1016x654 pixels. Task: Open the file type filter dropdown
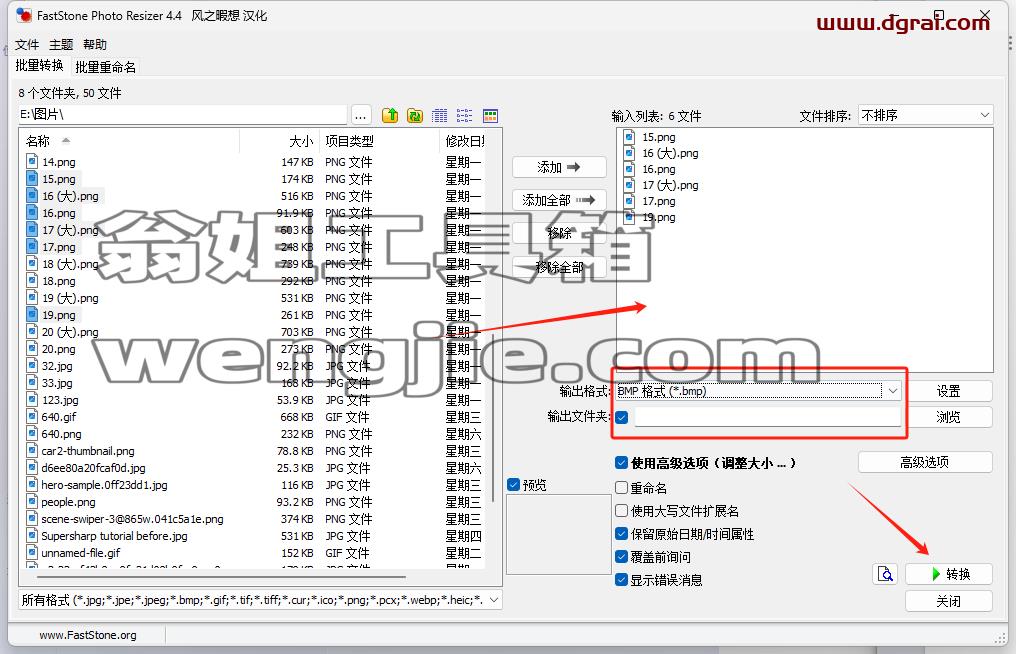(x=260, y=600)
